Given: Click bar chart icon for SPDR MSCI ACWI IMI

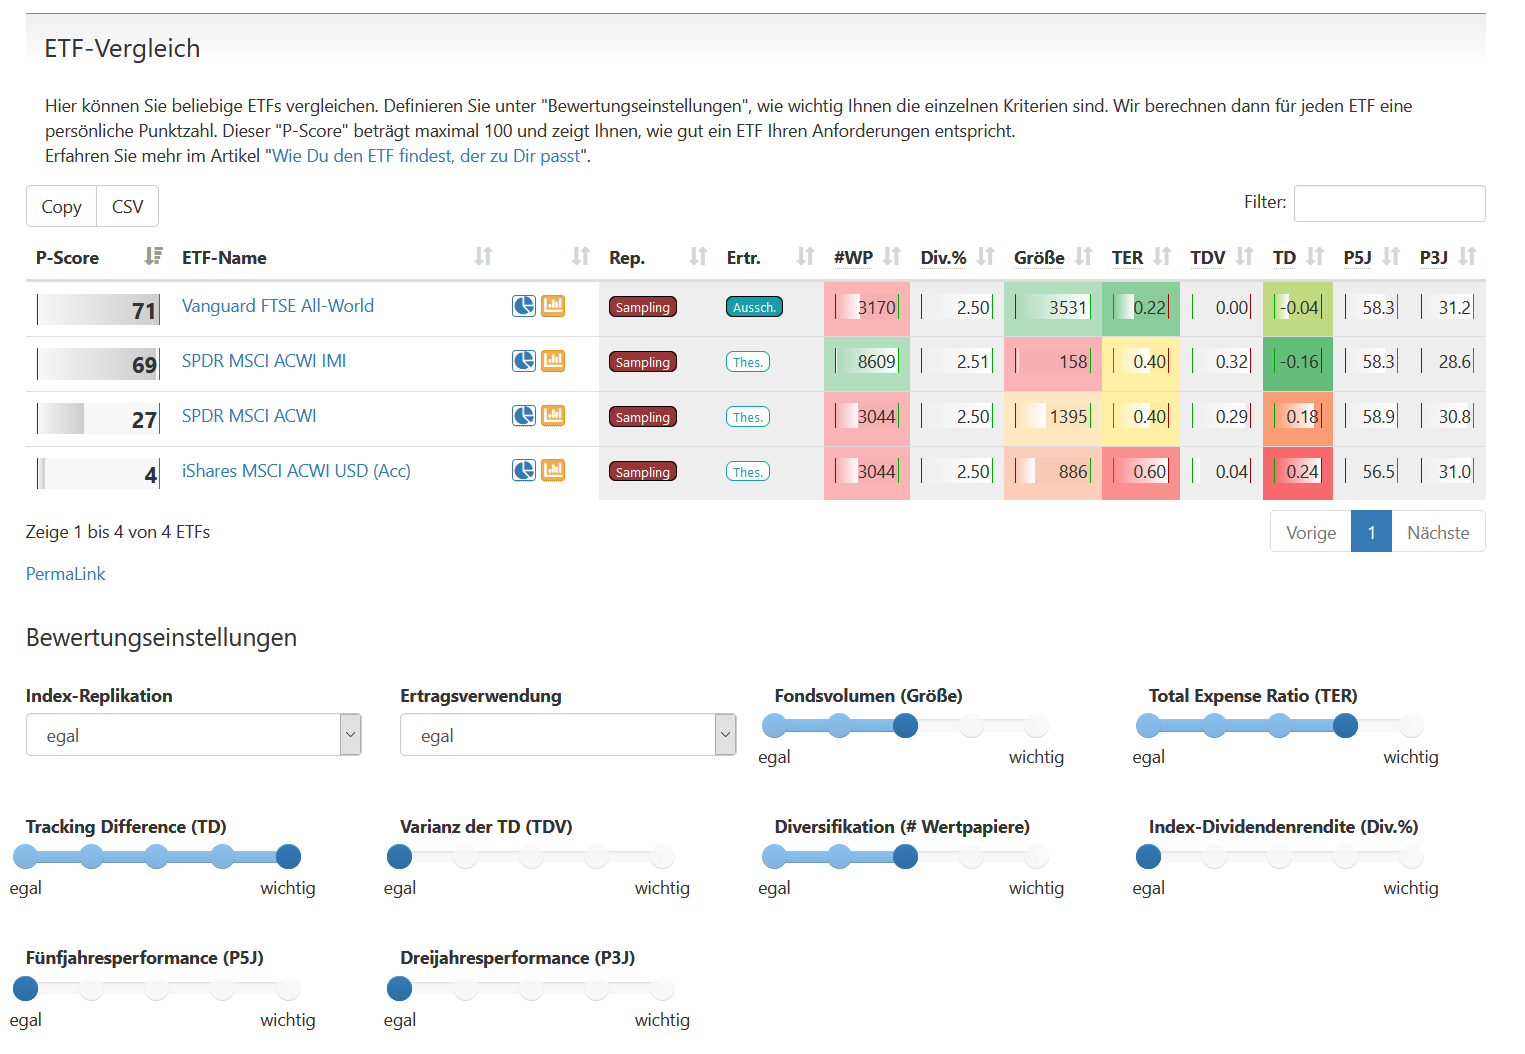Looking at the screenshot, I should [553, 361].
